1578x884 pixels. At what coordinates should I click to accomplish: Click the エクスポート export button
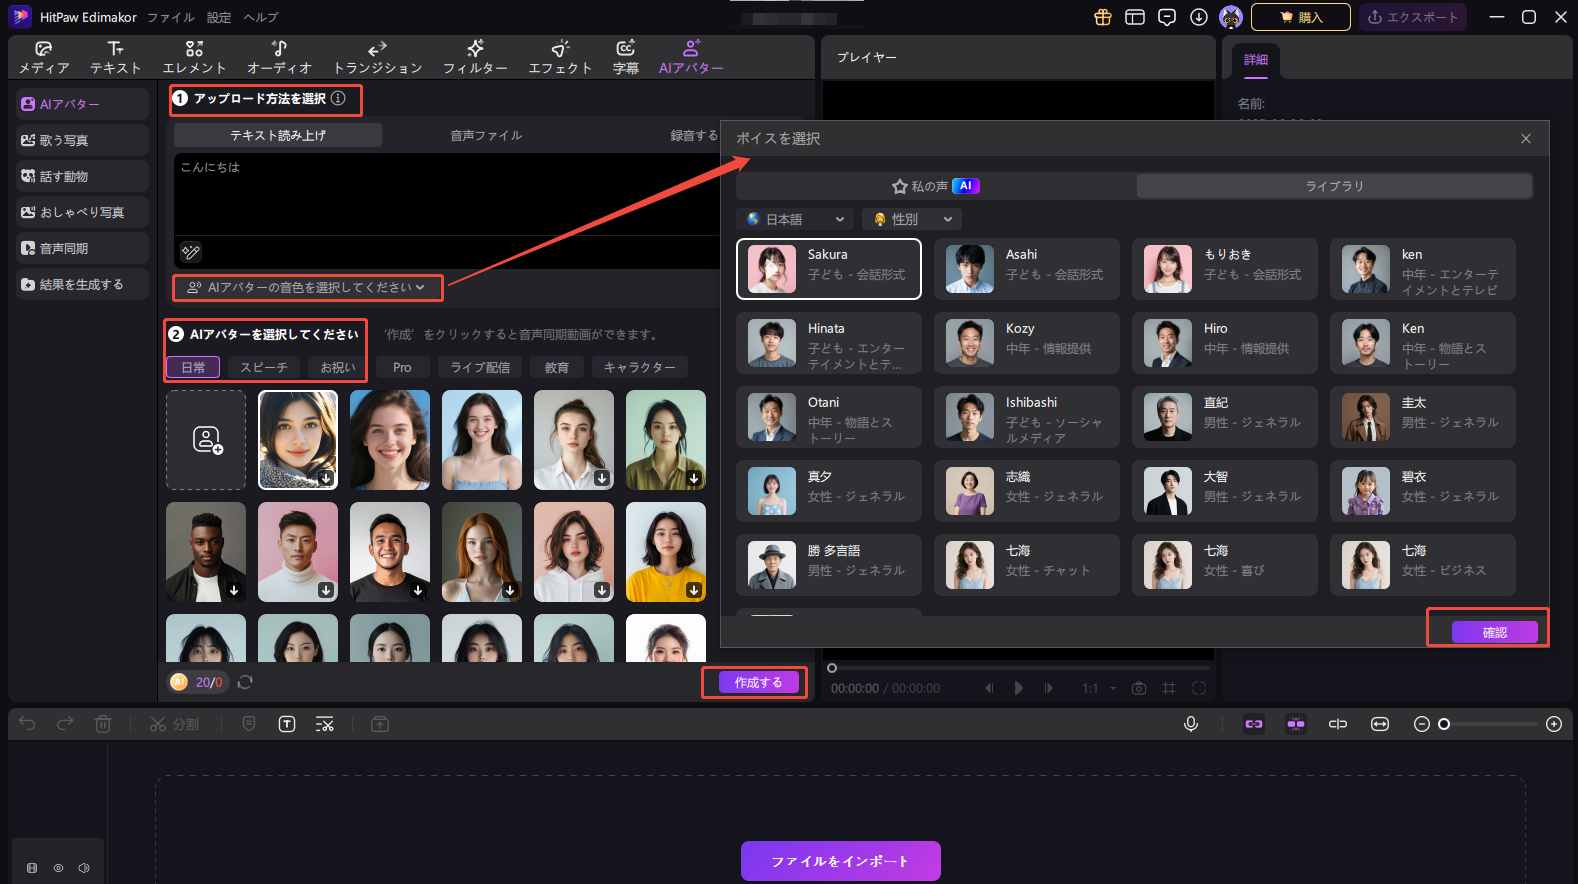pos(1412,17)
